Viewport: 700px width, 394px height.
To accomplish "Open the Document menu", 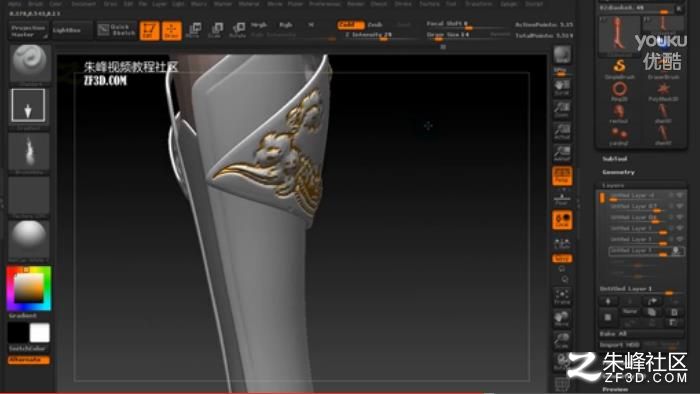I will click(x=83, y=4).
